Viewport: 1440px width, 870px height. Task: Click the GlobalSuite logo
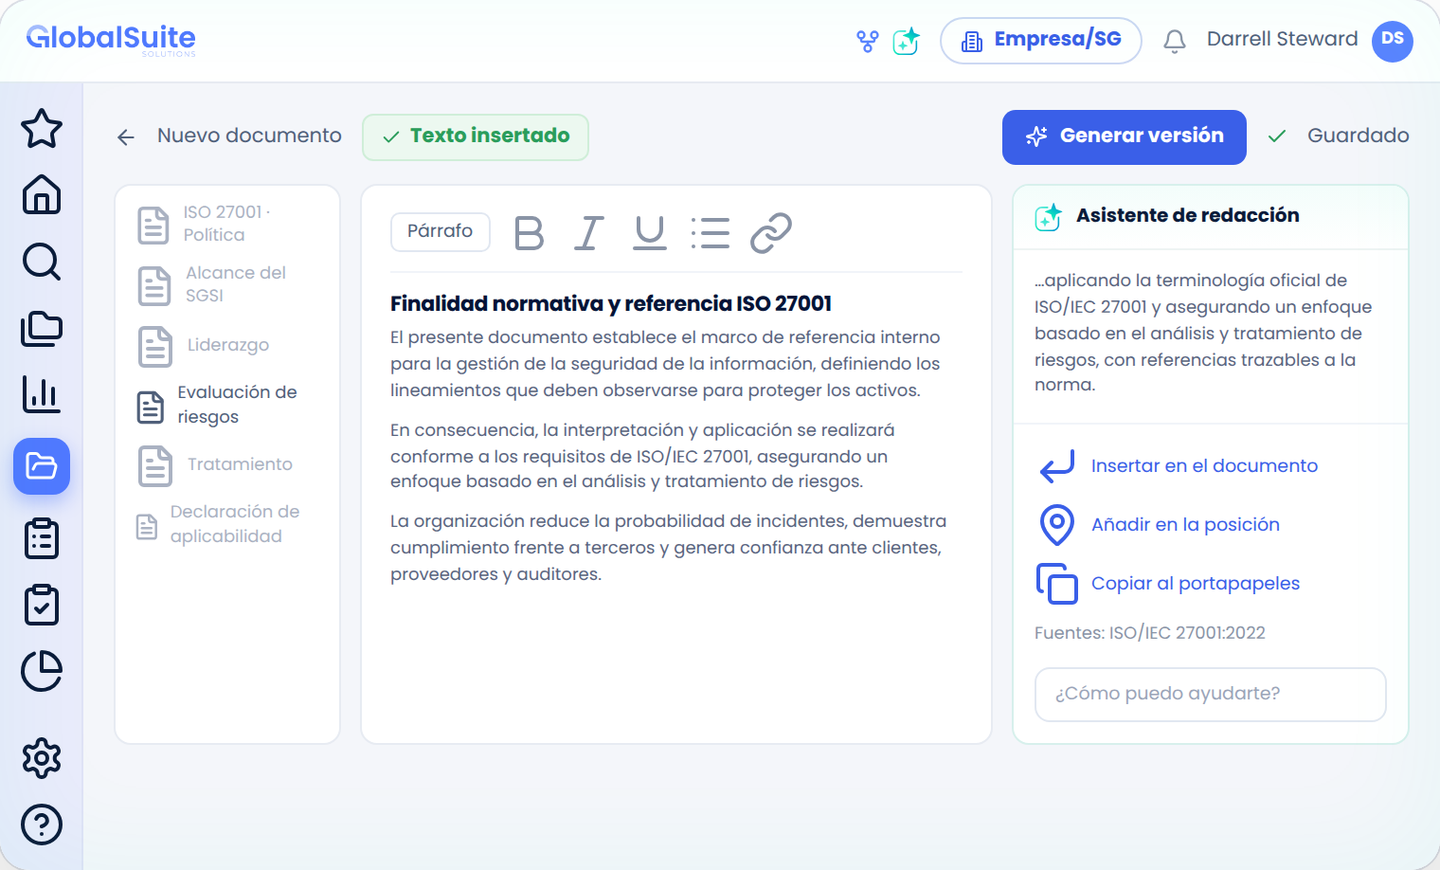tap(111, 39)
